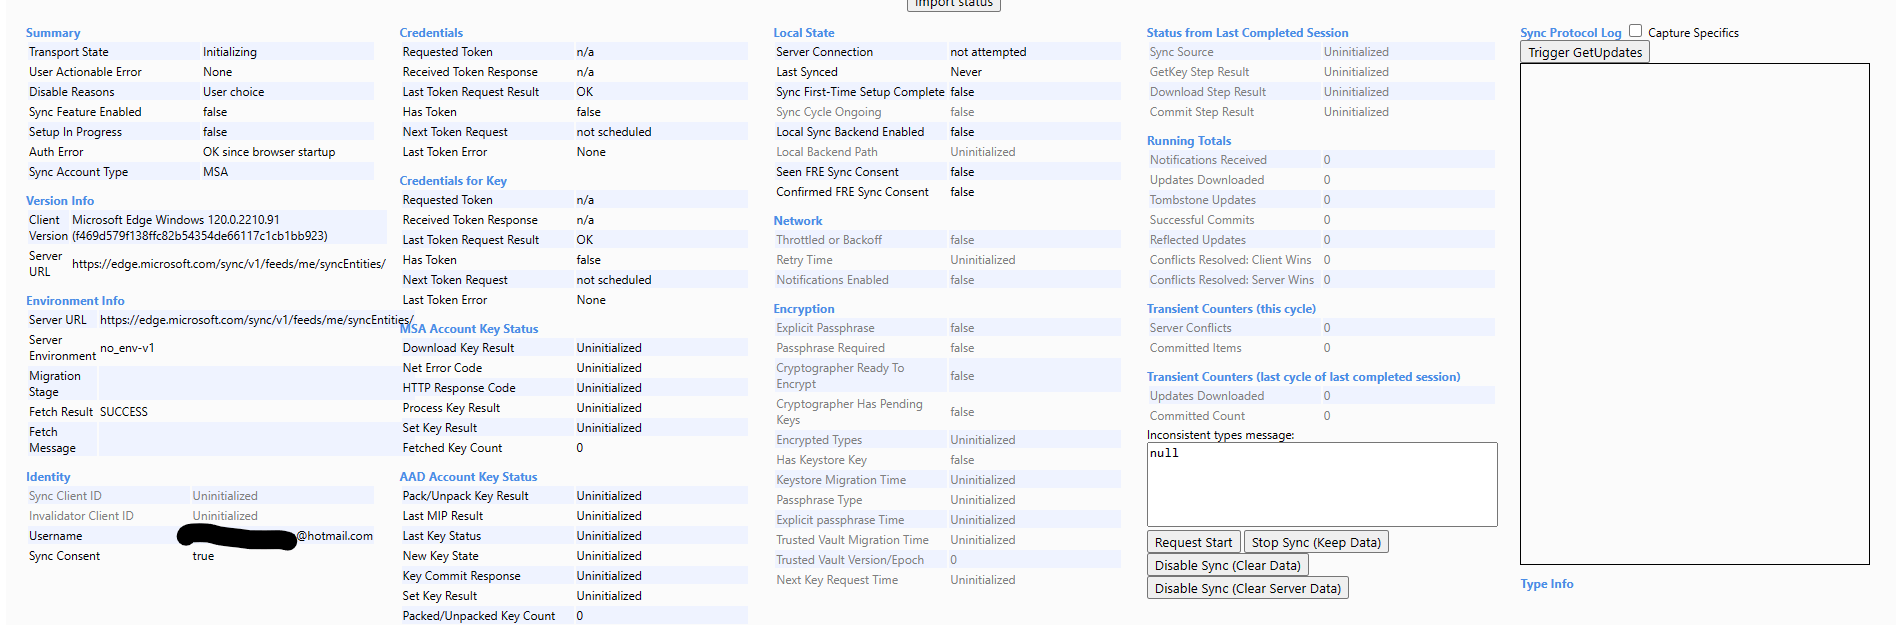This screenshot has height=625, width=1896.
Task: Select the Transport State value Initializing
Action: [x=230, y=52]
